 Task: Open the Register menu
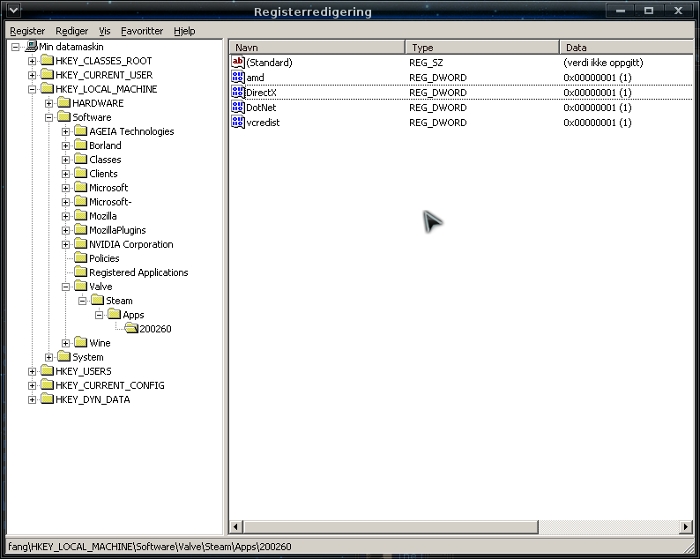click(x=27, y=31)
